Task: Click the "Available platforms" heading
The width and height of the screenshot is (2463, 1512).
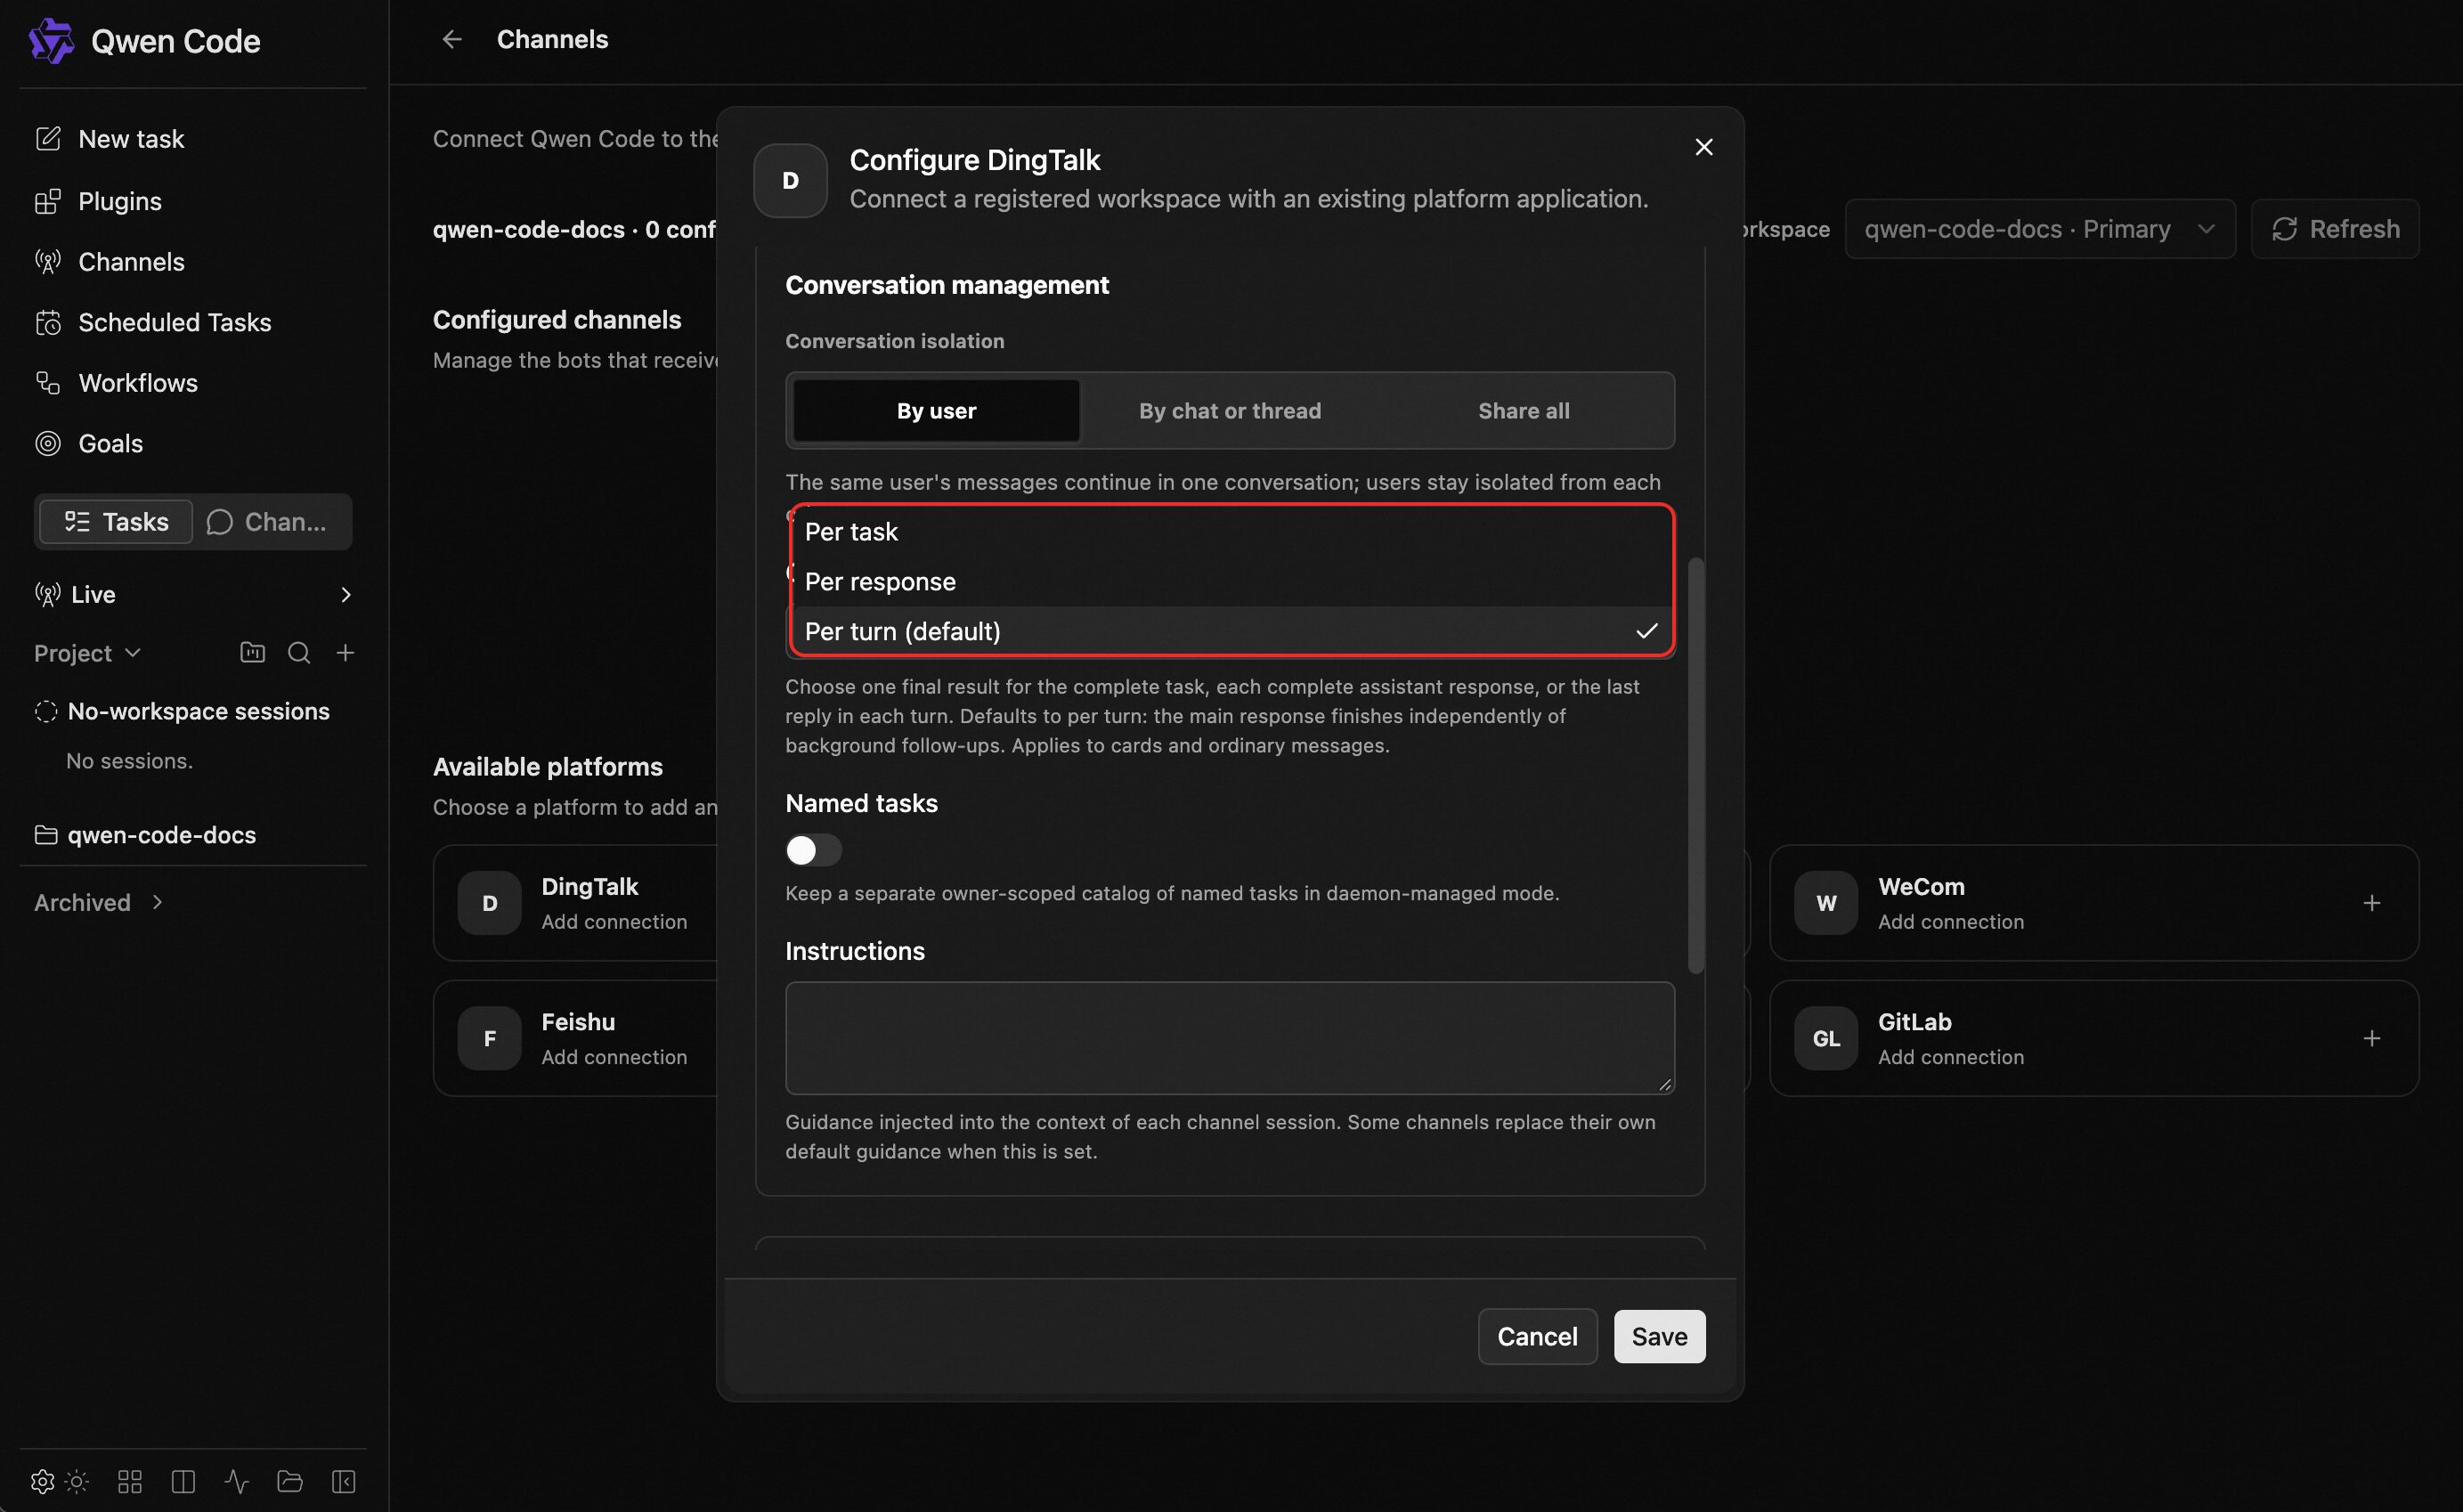Action: (x=548, y=767)
